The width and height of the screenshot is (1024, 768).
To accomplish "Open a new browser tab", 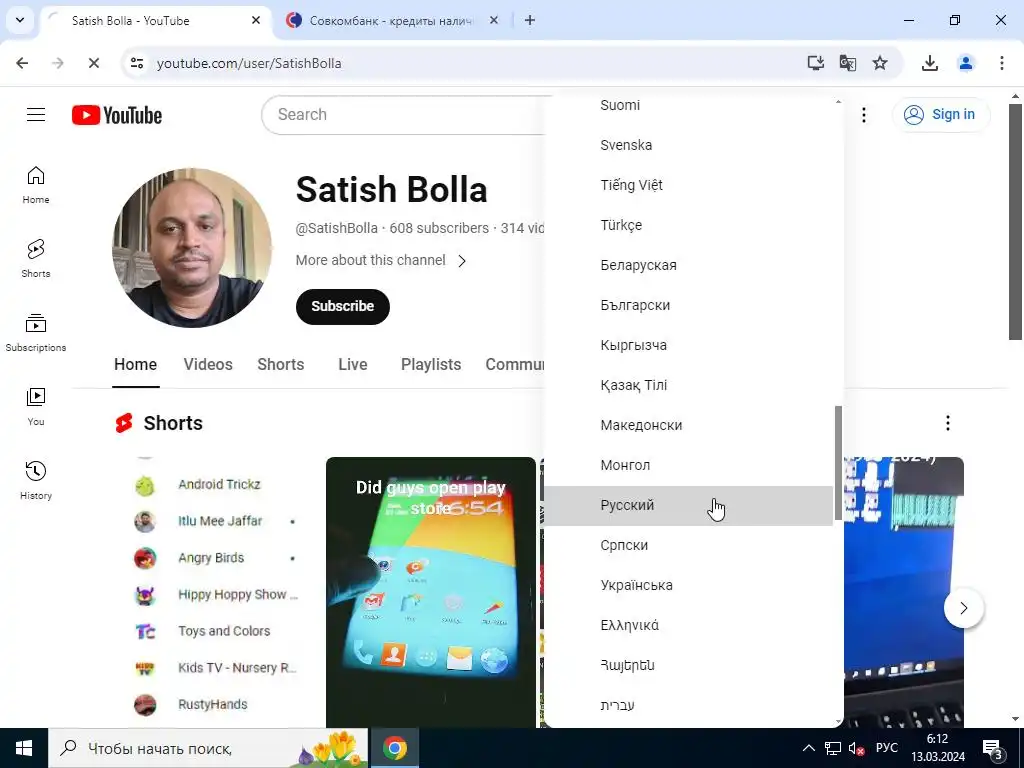I will tap(530, 20).
